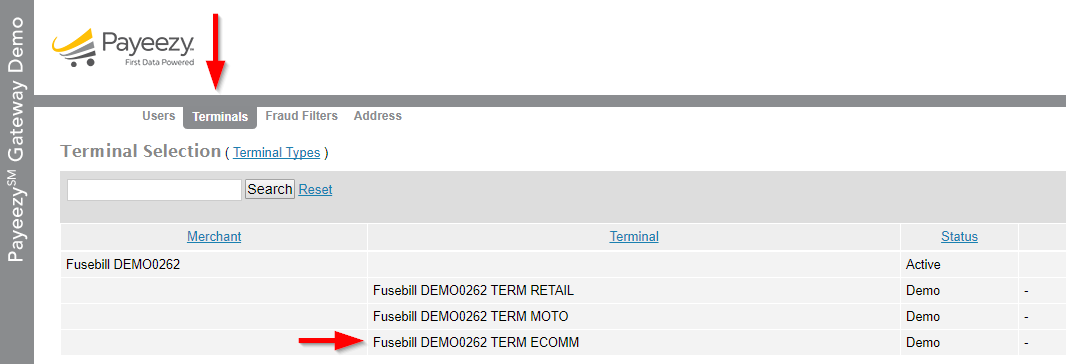This screenshot has height=364, width=1066.
Task: Select the Terminals tab
Action: [220, 117]
